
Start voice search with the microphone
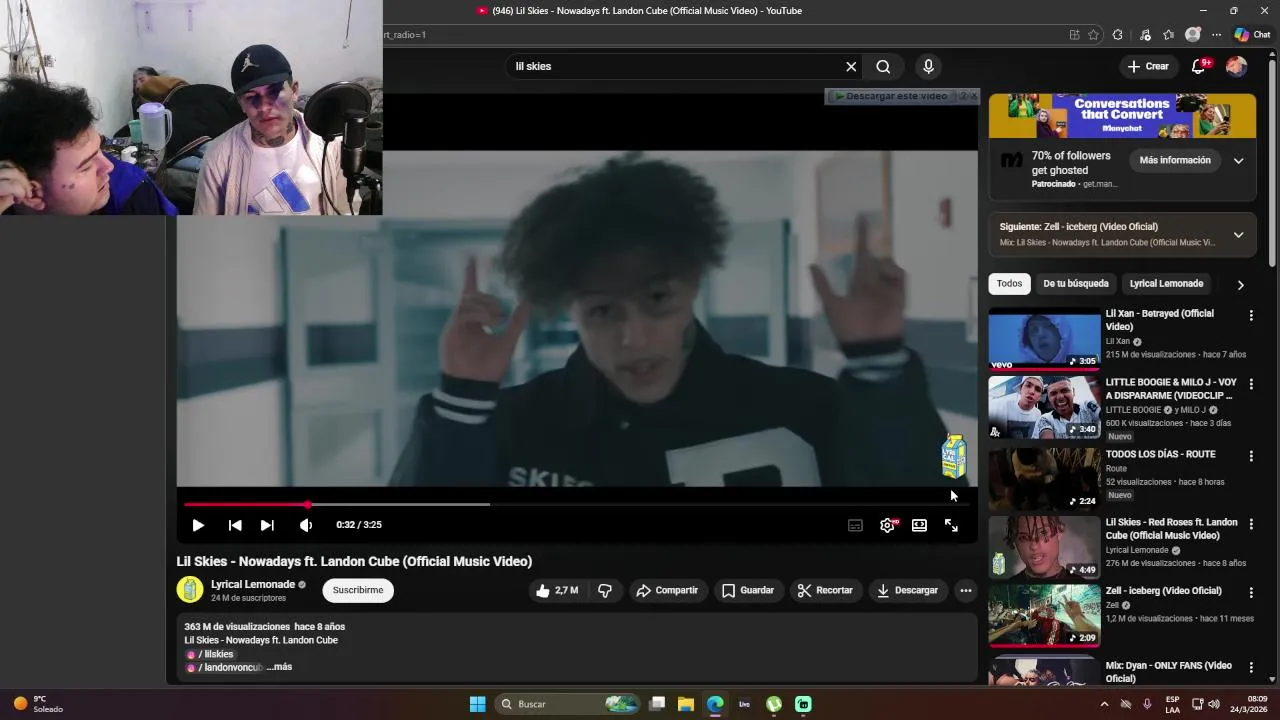[928, 66]
